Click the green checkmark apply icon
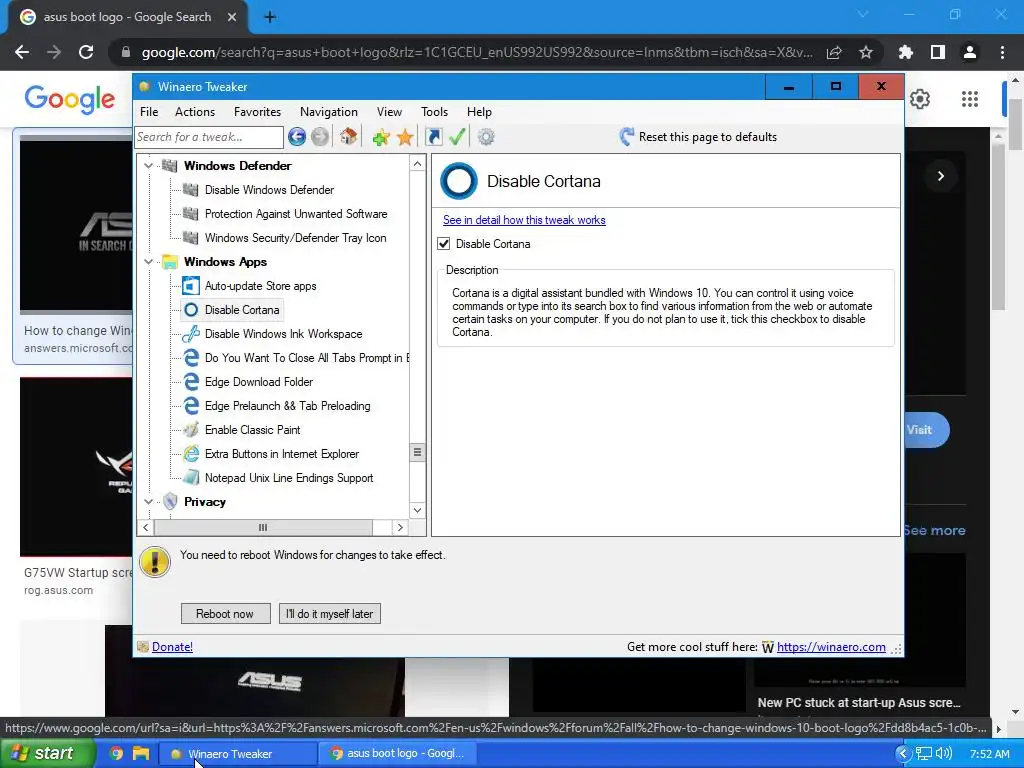Image resolution: width=1024 pixels, height=768 pixels. pyautogui.click(x=457, y=136)
